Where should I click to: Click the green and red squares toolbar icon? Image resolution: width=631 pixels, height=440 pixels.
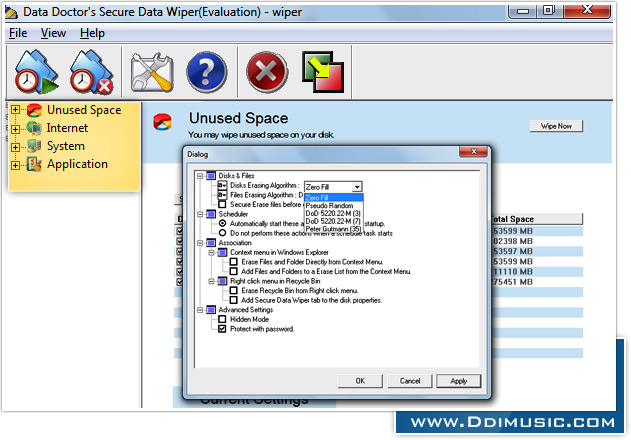click(x=323, y=72)
